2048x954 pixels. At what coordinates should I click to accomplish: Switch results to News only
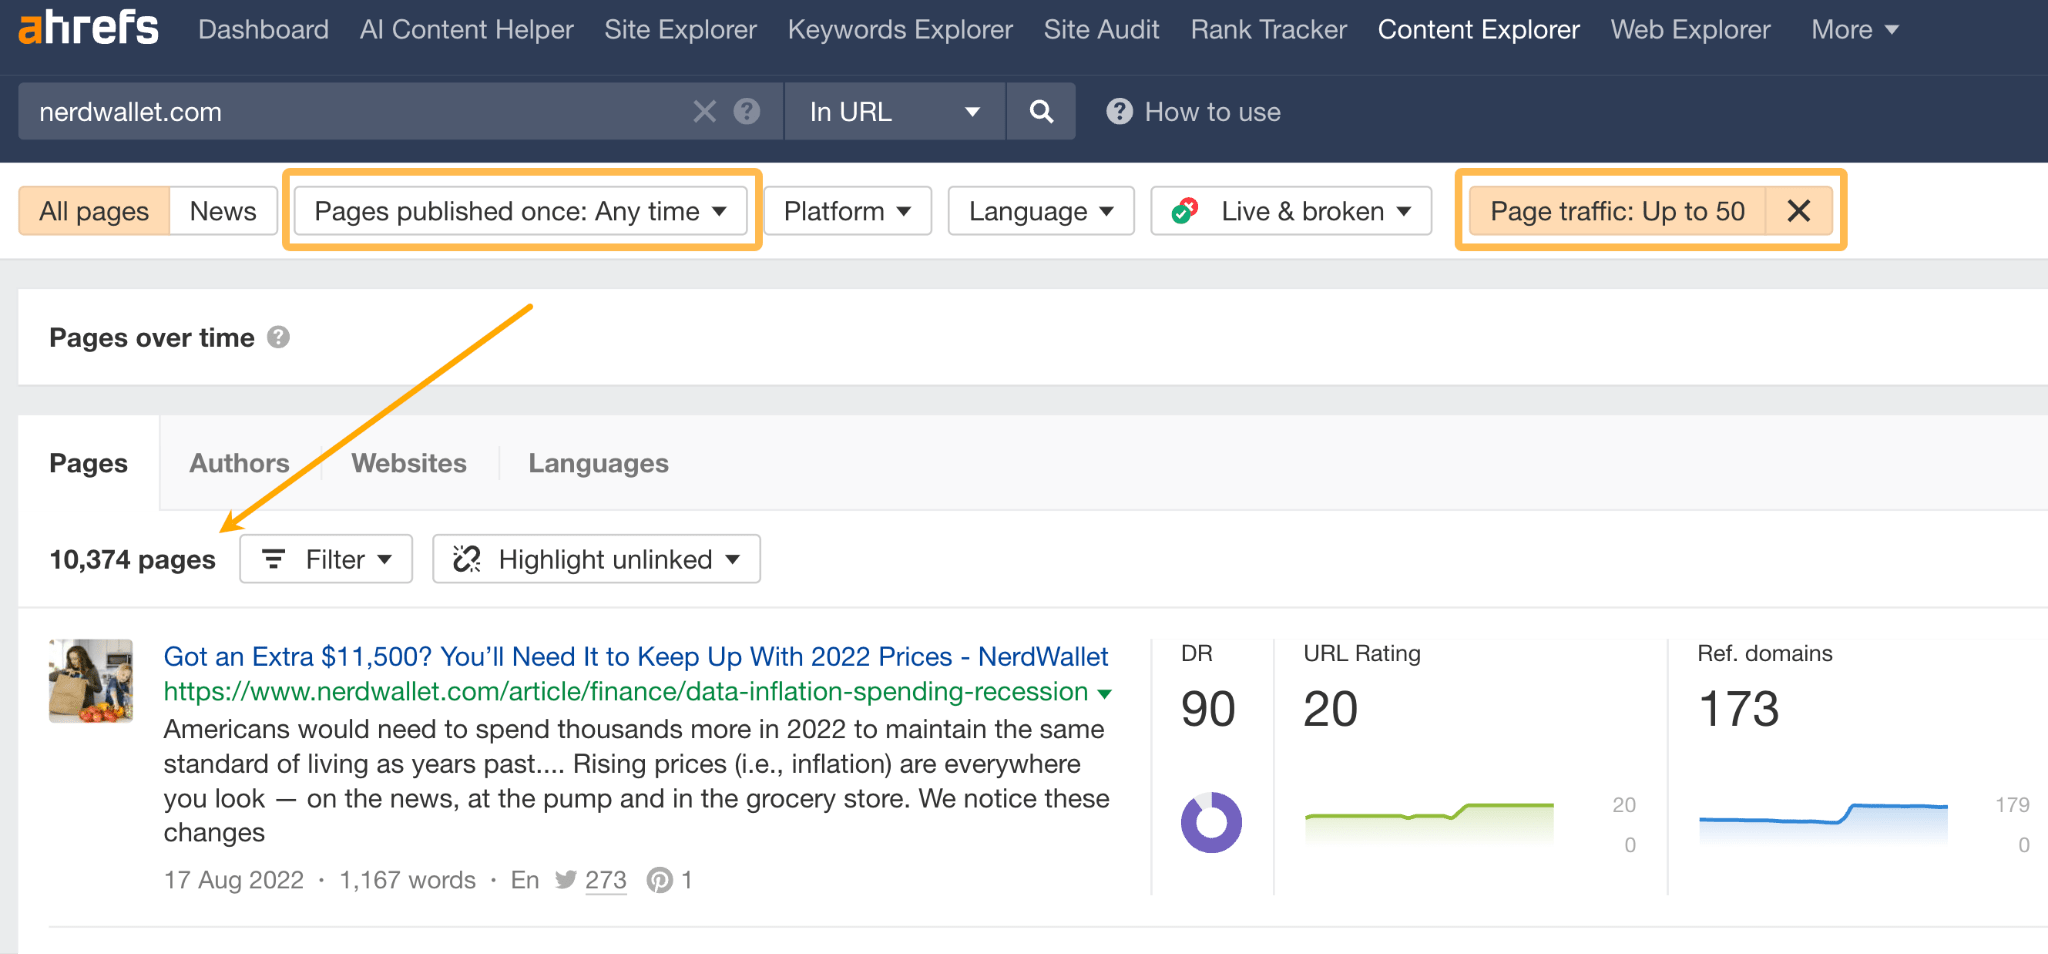222,210
